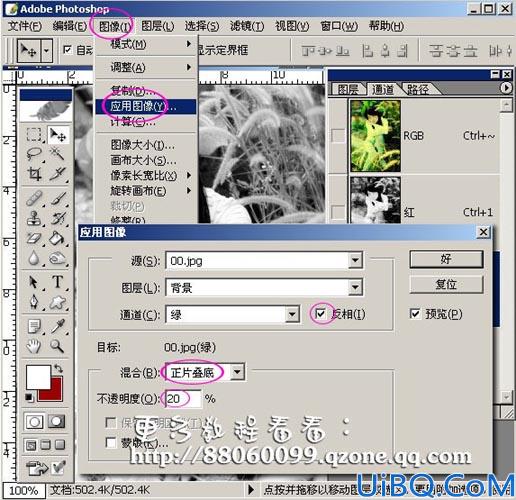Select the Eyedropper tool
Viewport: 516px width, 500px height.
(x=57, y=327)
